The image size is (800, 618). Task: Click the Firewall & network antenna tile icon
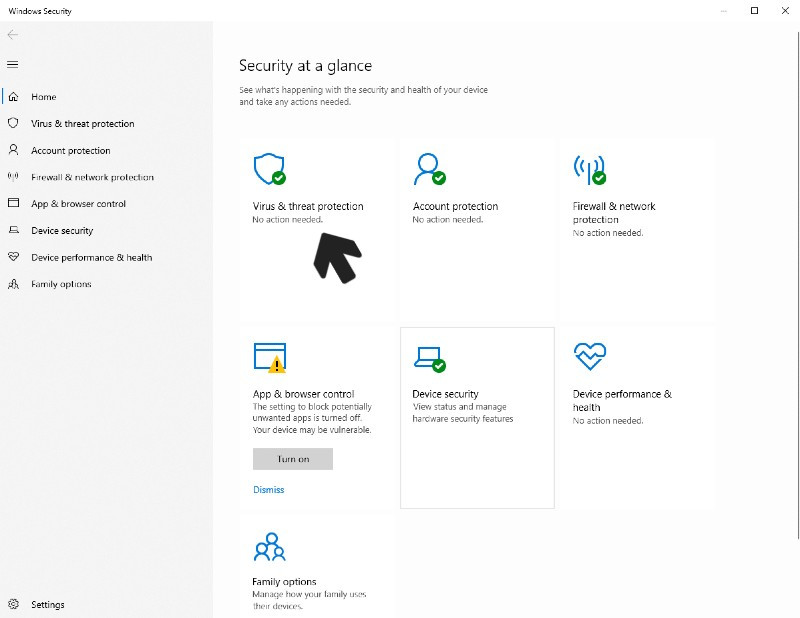589,169
